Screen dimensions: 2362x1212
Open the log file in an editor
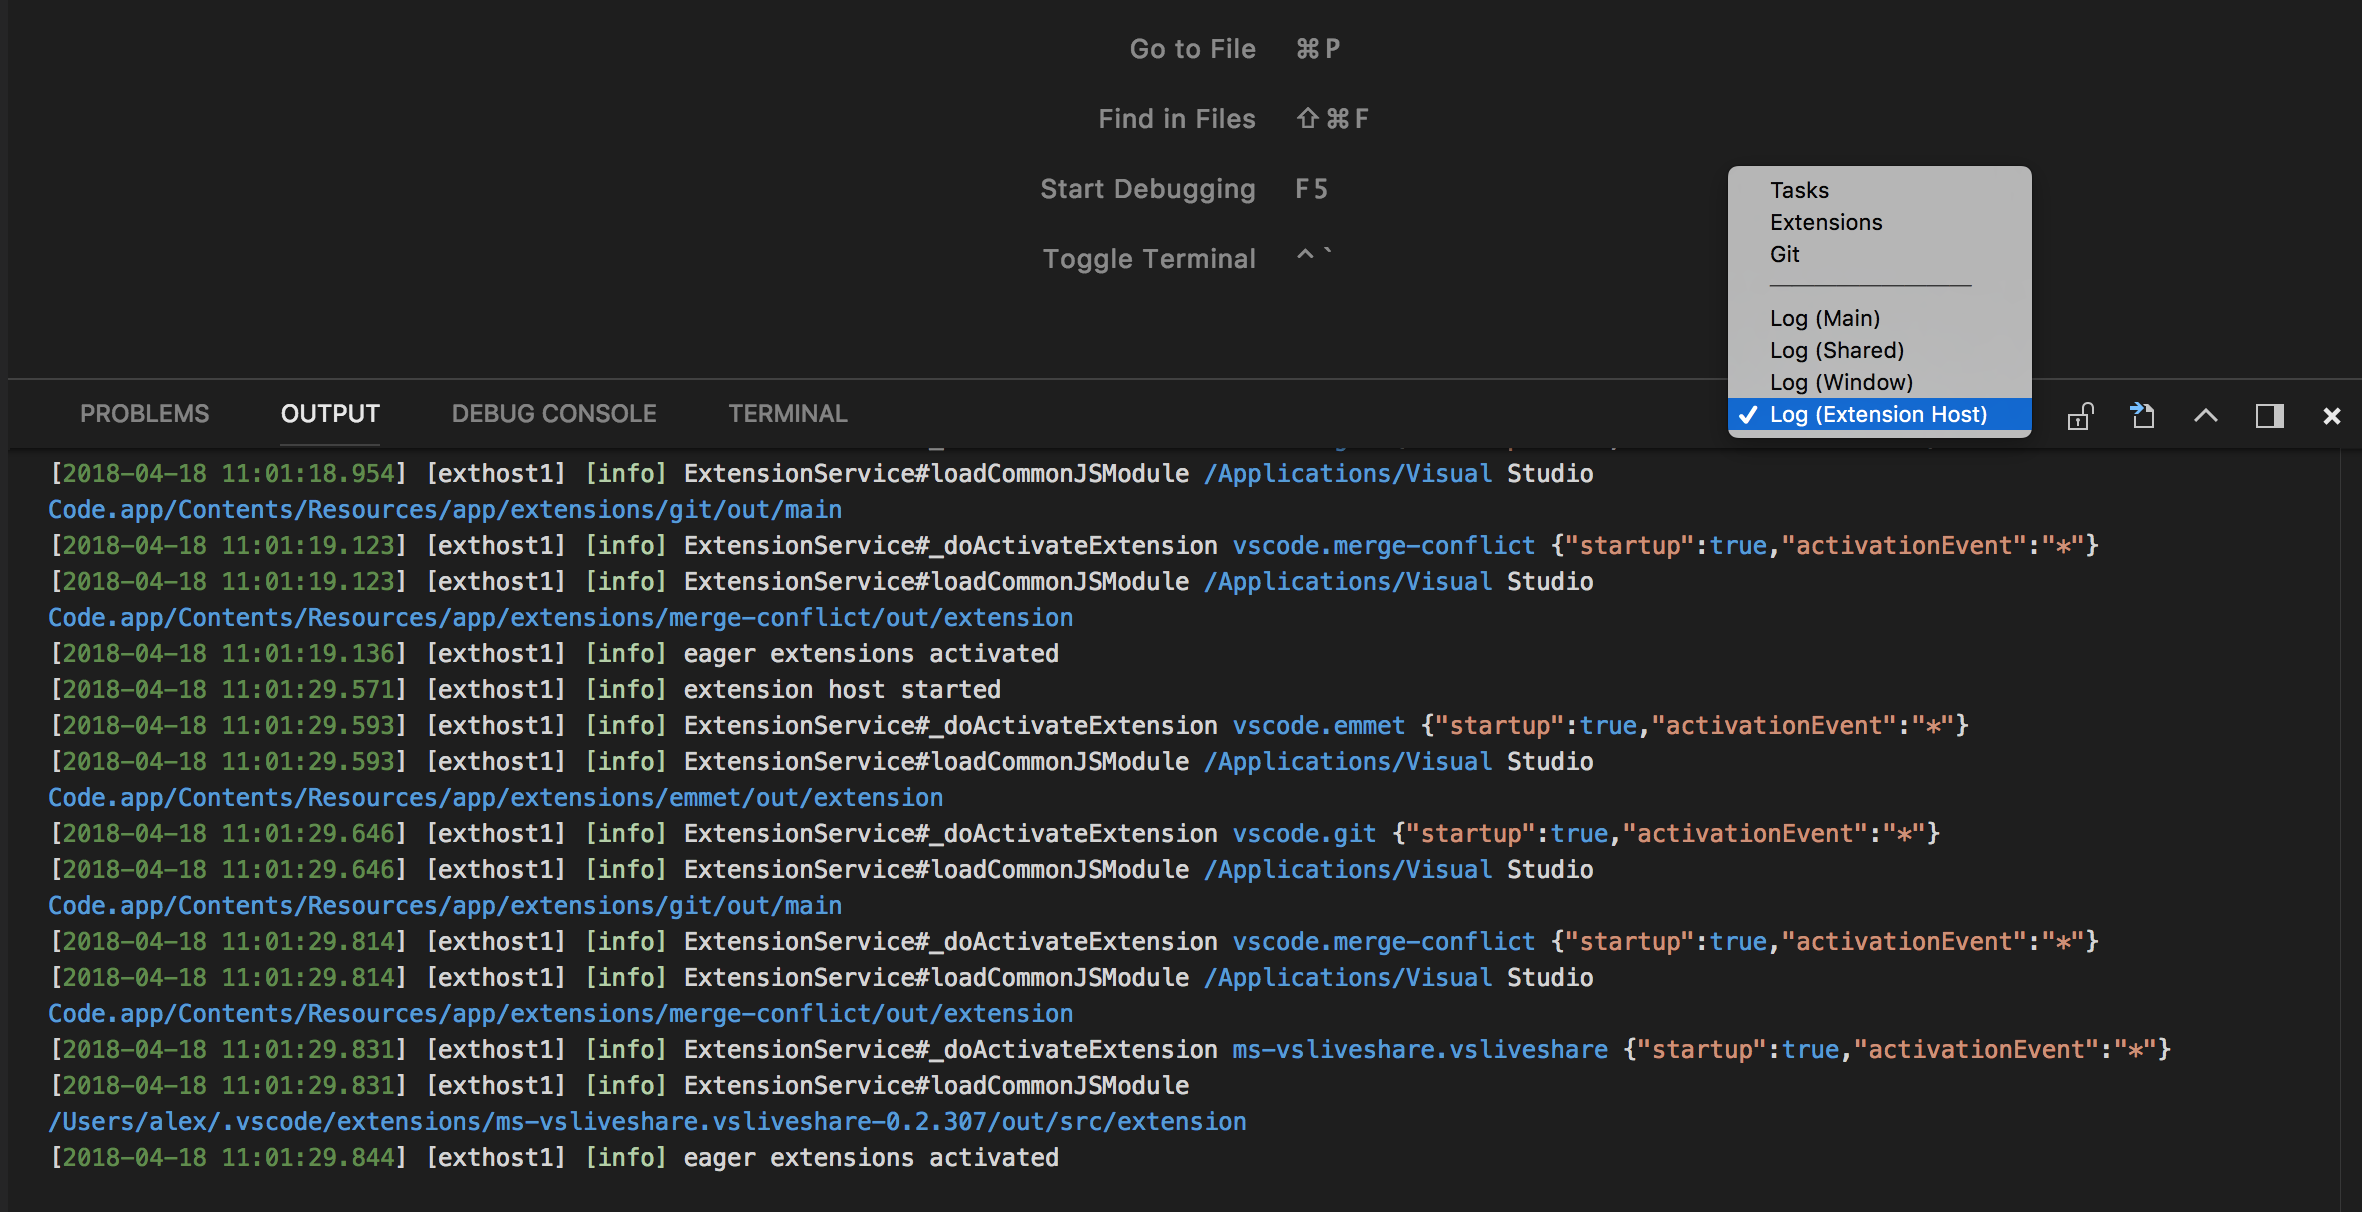point(2141,415)
